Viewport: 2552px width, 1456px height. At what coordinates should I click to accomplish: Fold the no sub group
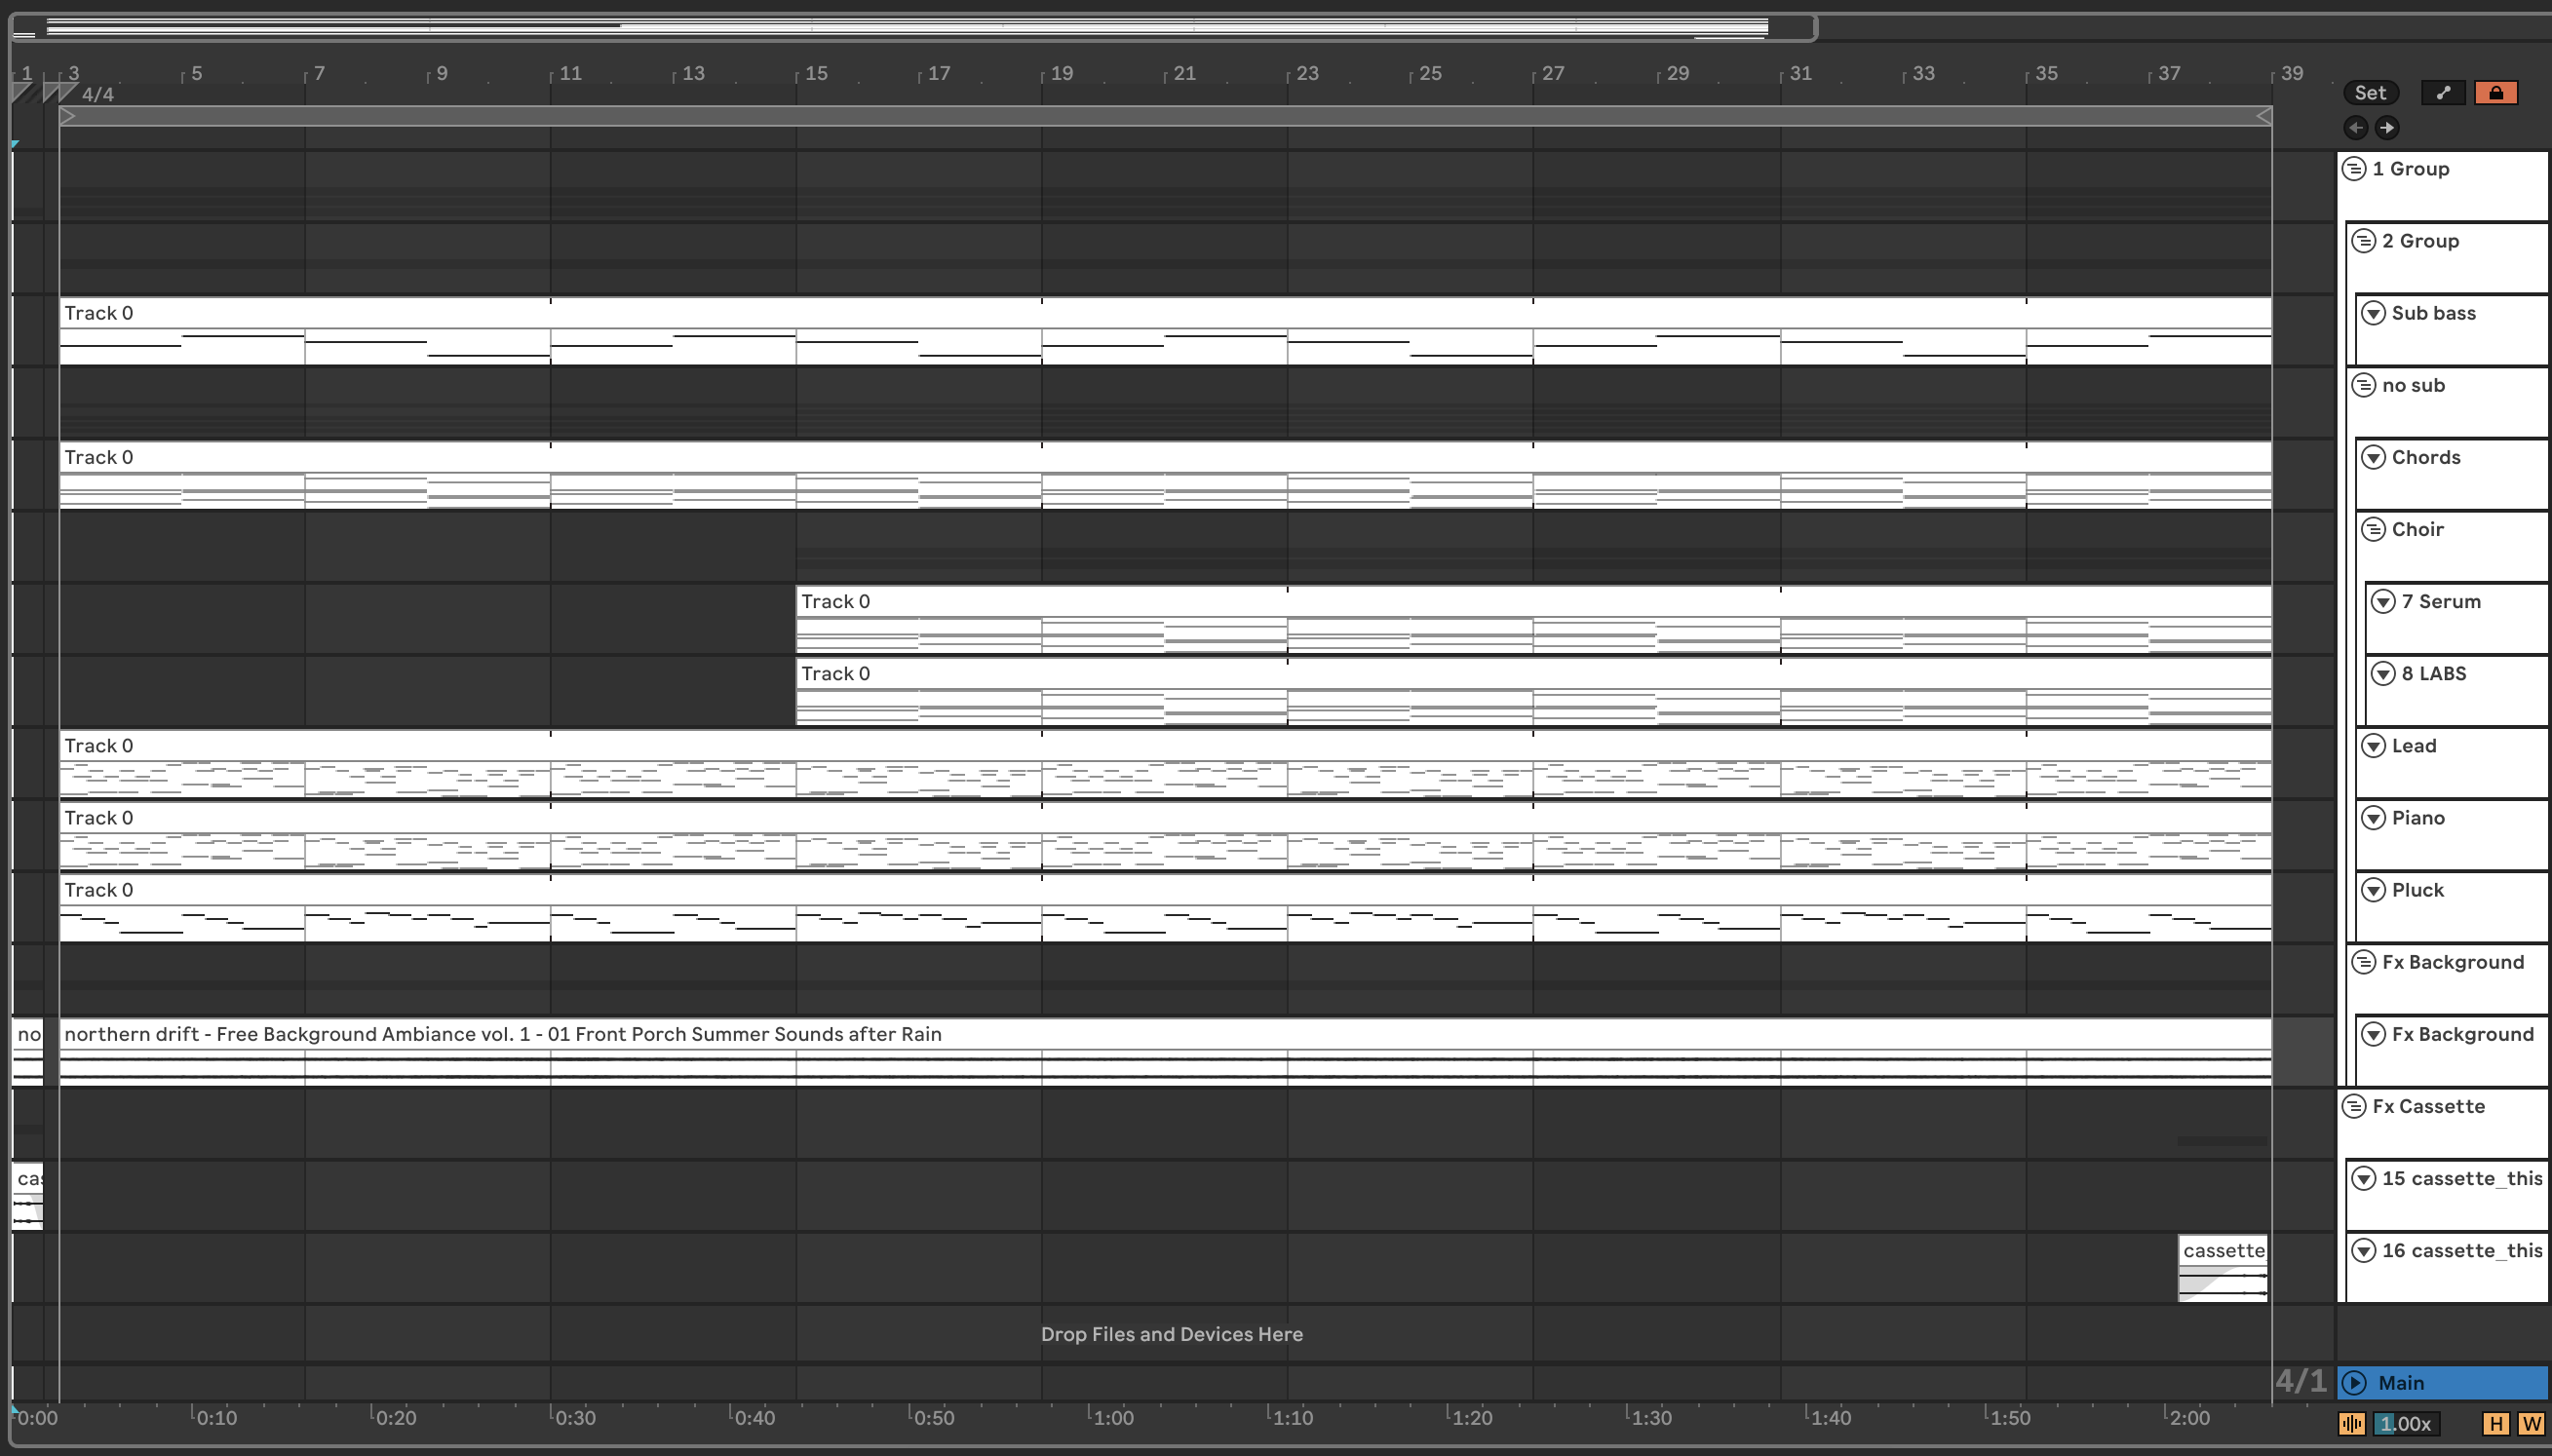click(2364, 385)
